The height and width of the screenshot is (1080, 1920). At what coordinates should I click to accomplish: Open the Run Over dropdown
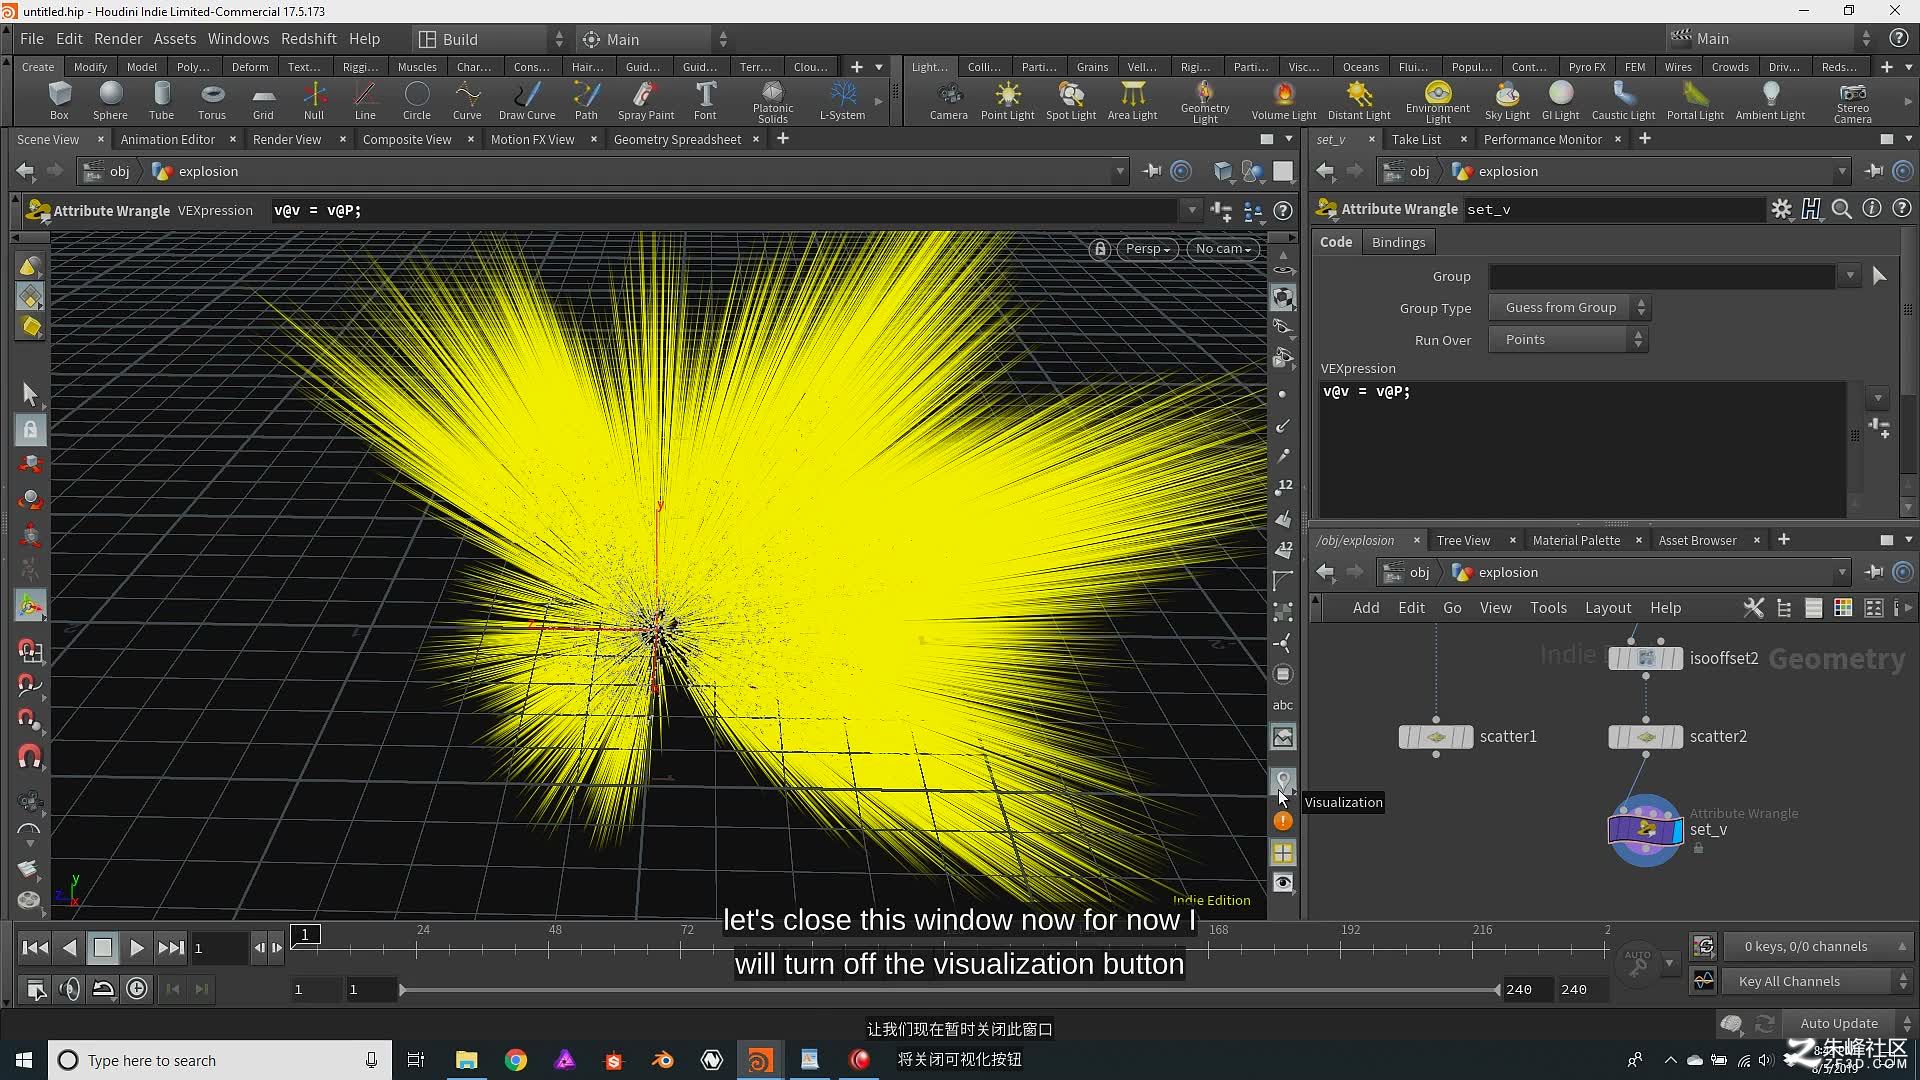1568,340
